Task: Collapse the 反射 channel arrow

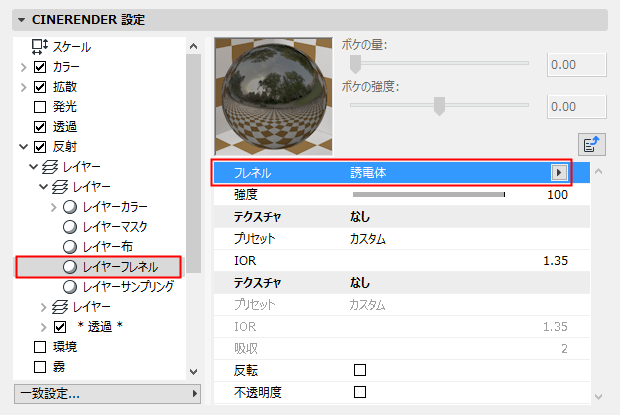Action: 24,147
